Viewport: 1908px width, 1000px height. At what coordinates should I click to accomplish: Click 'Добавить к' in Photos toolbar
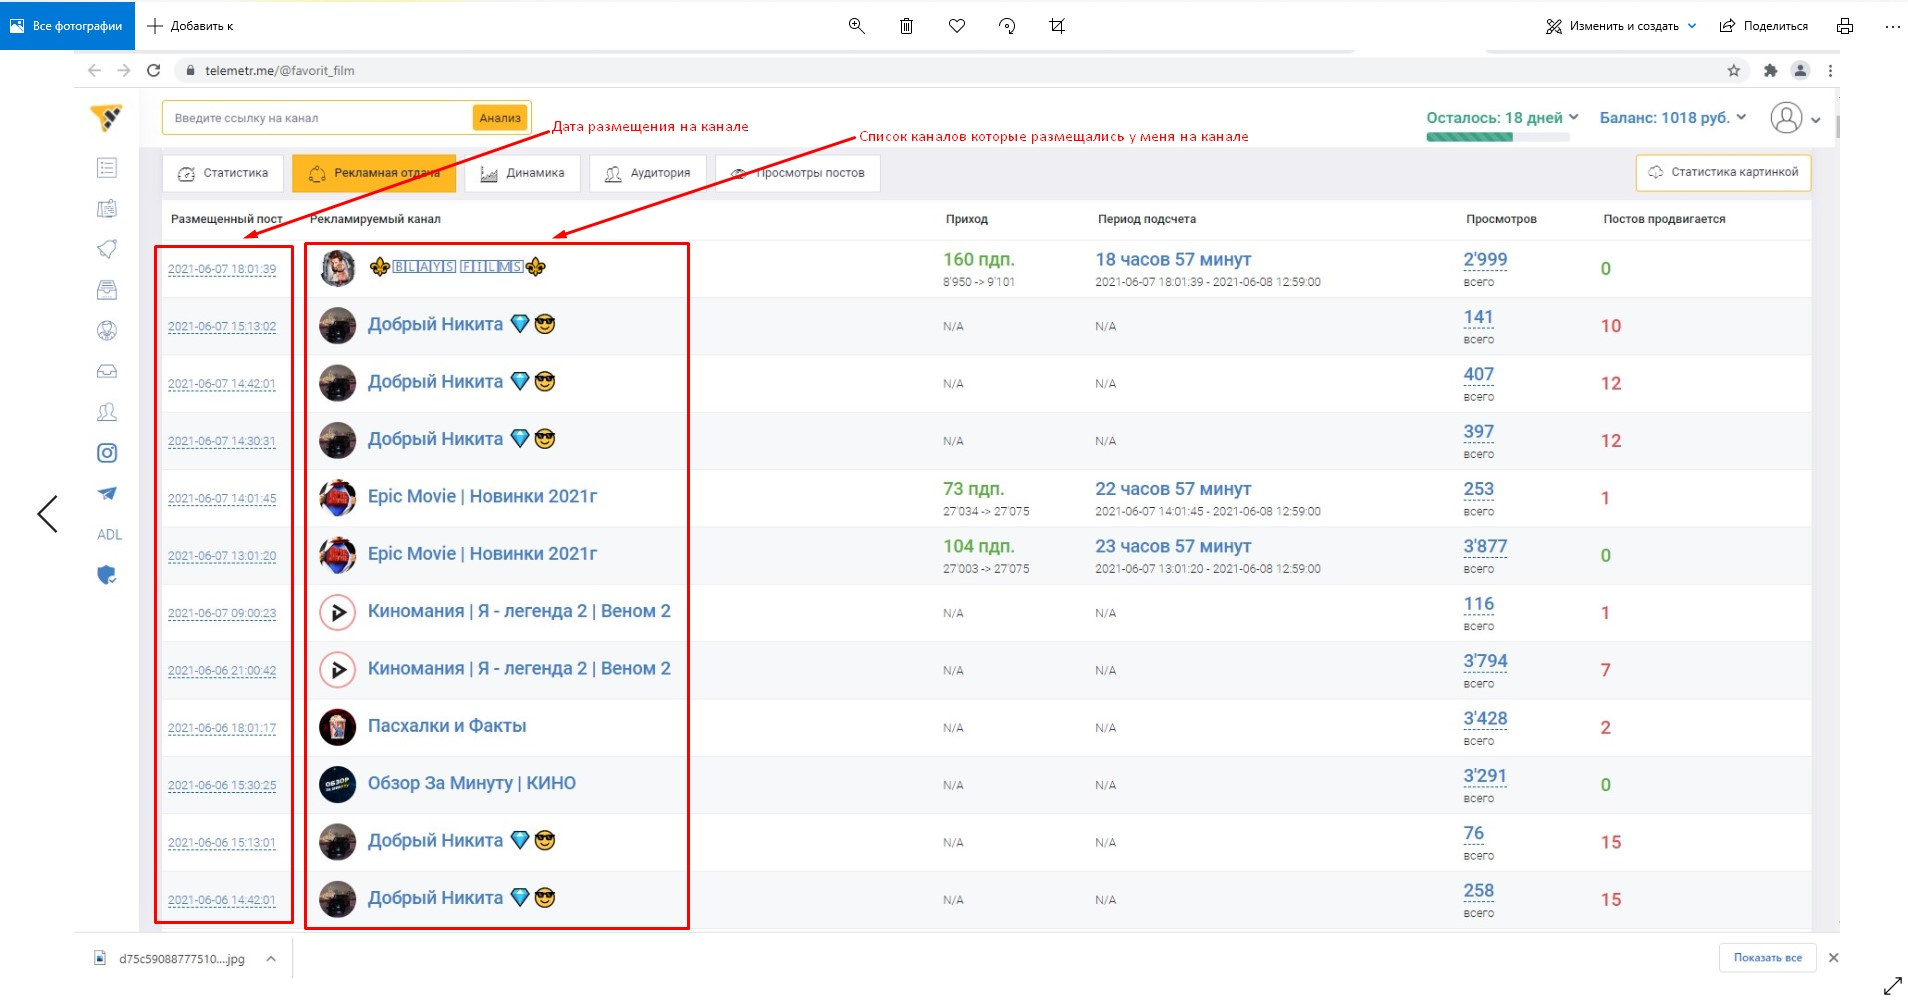pyautogui.click(x=190, y=26)
